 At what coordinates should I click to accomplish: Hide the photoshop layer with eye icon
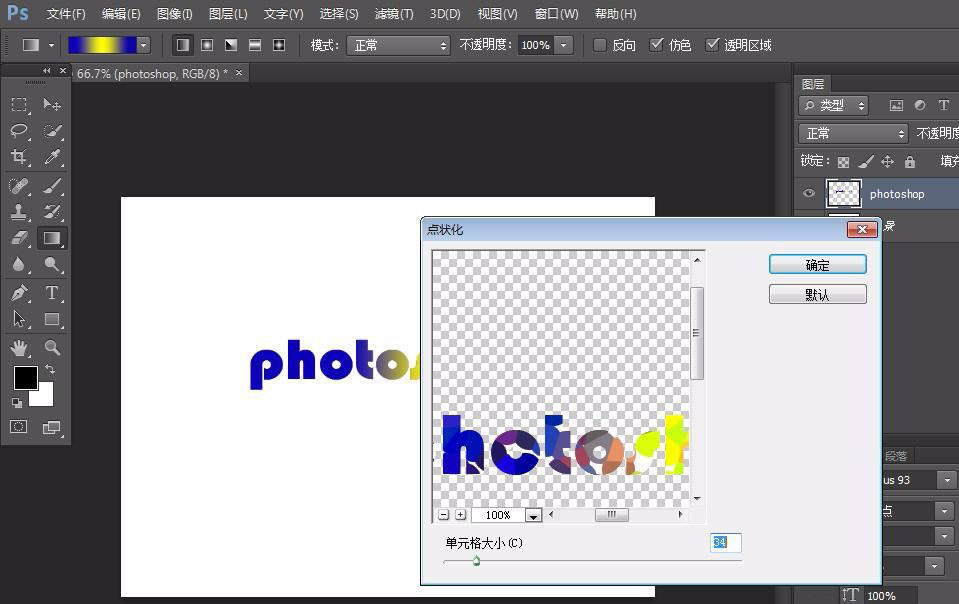[809, 193]
